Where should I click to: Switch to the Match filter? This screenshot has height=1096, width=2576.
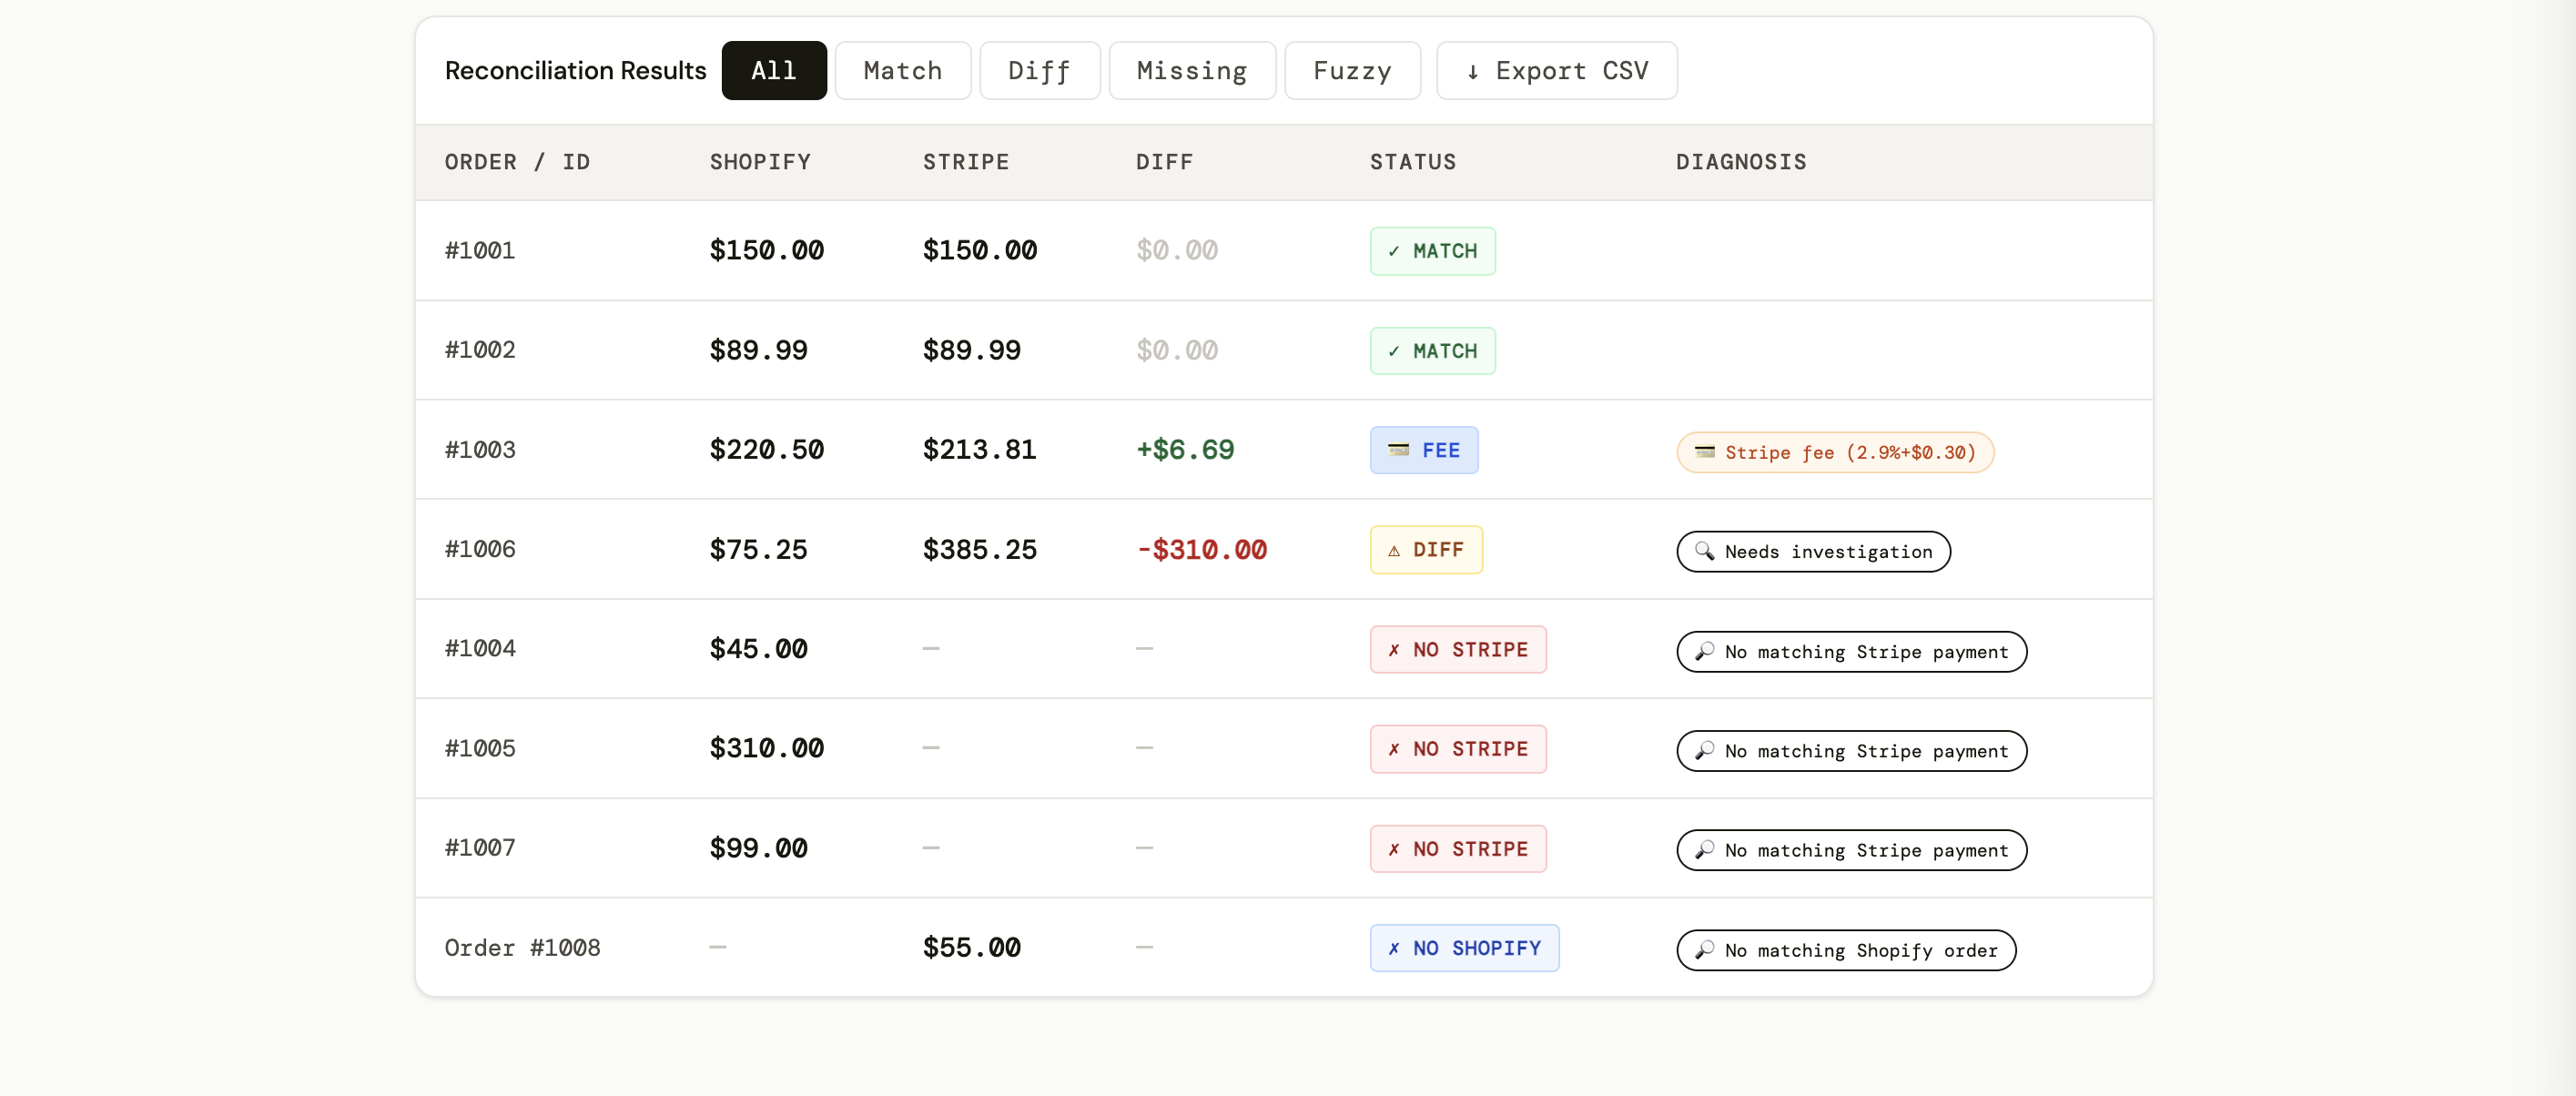(902, 71)
